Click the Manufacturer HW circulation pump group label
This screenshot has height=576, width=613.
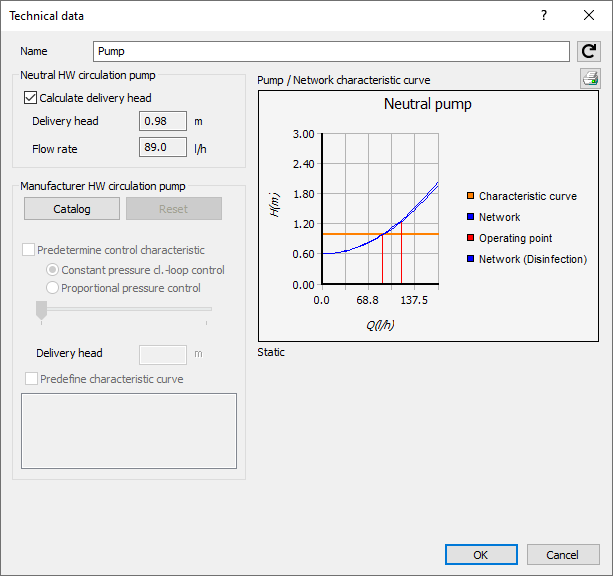103,186
